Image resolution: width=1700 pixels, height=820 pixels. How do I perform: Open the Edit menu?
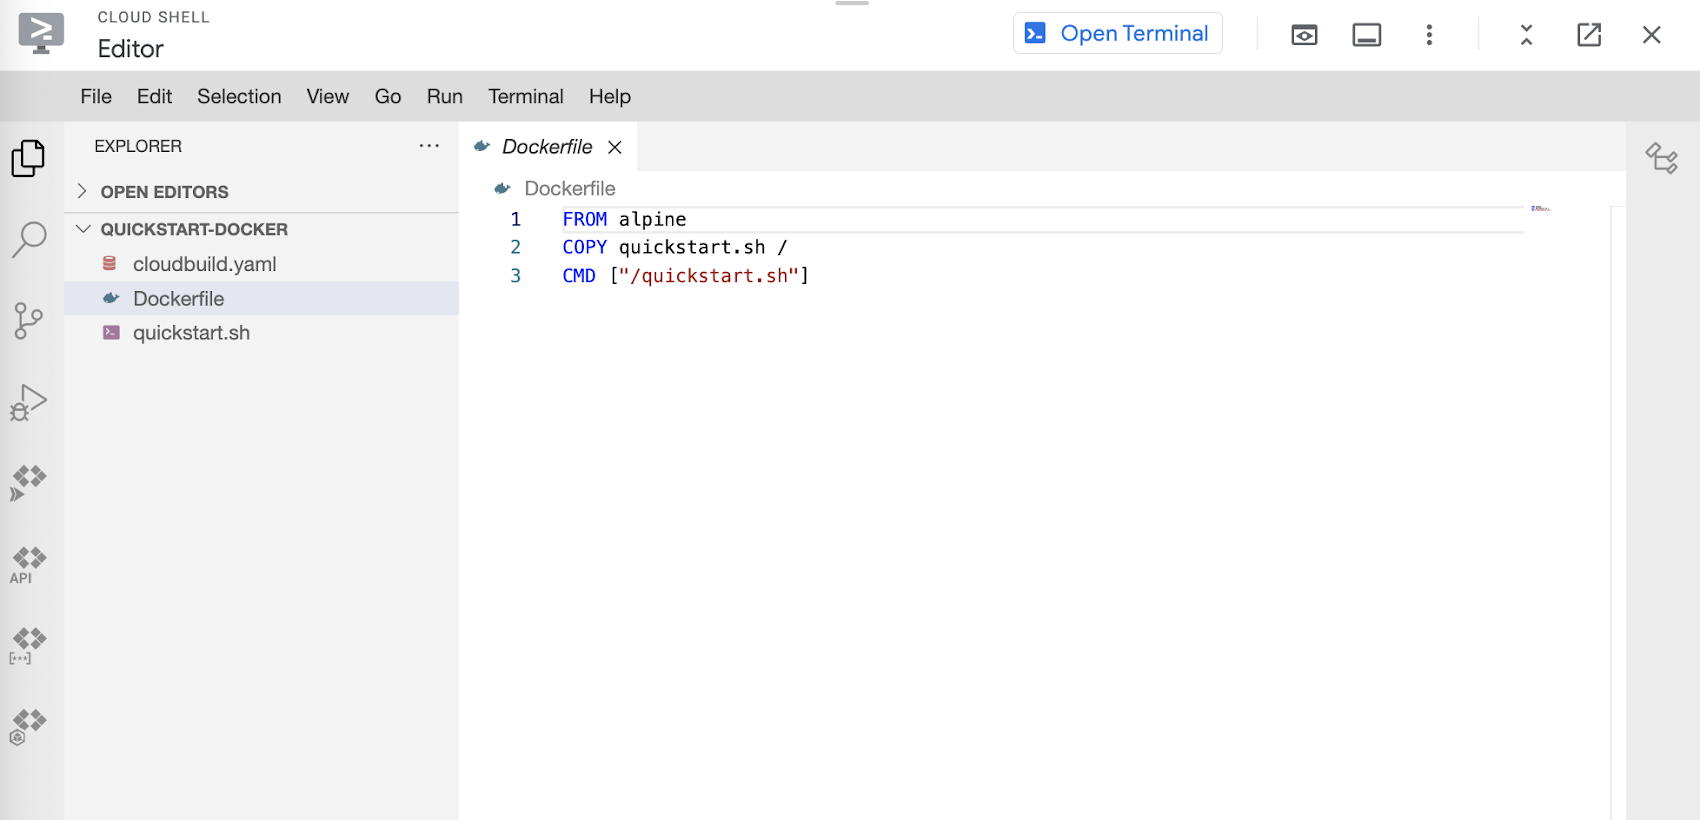coord(154,96)
